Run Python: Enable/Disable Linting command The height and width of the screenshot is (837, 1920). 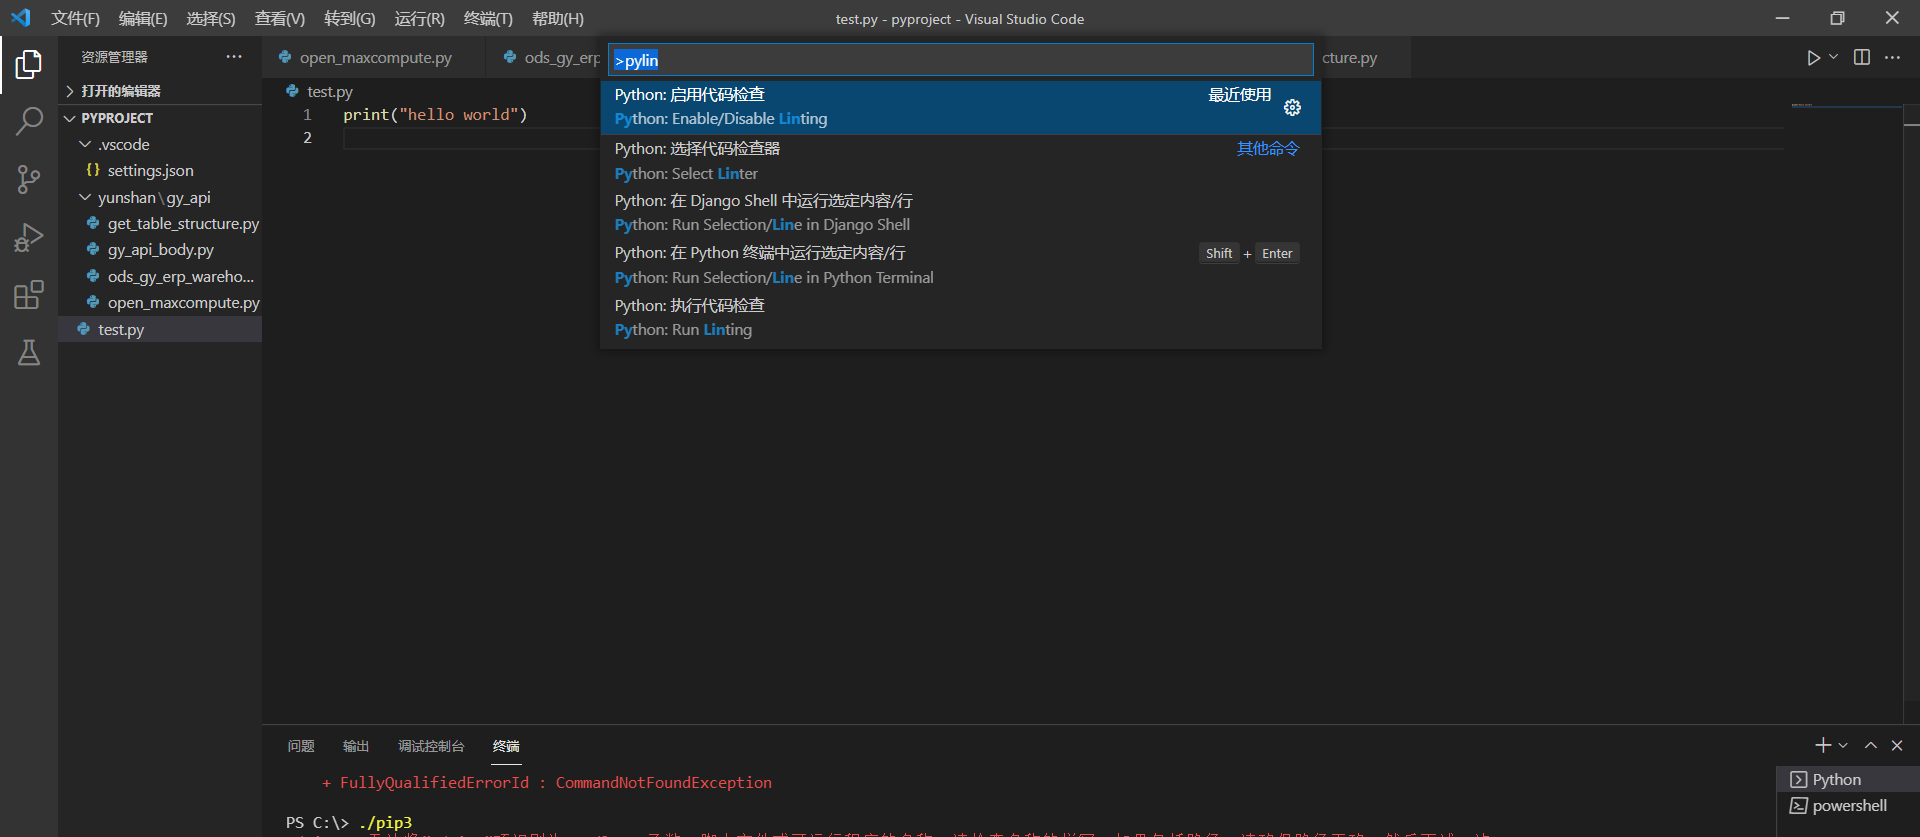[x=960, y=107]
